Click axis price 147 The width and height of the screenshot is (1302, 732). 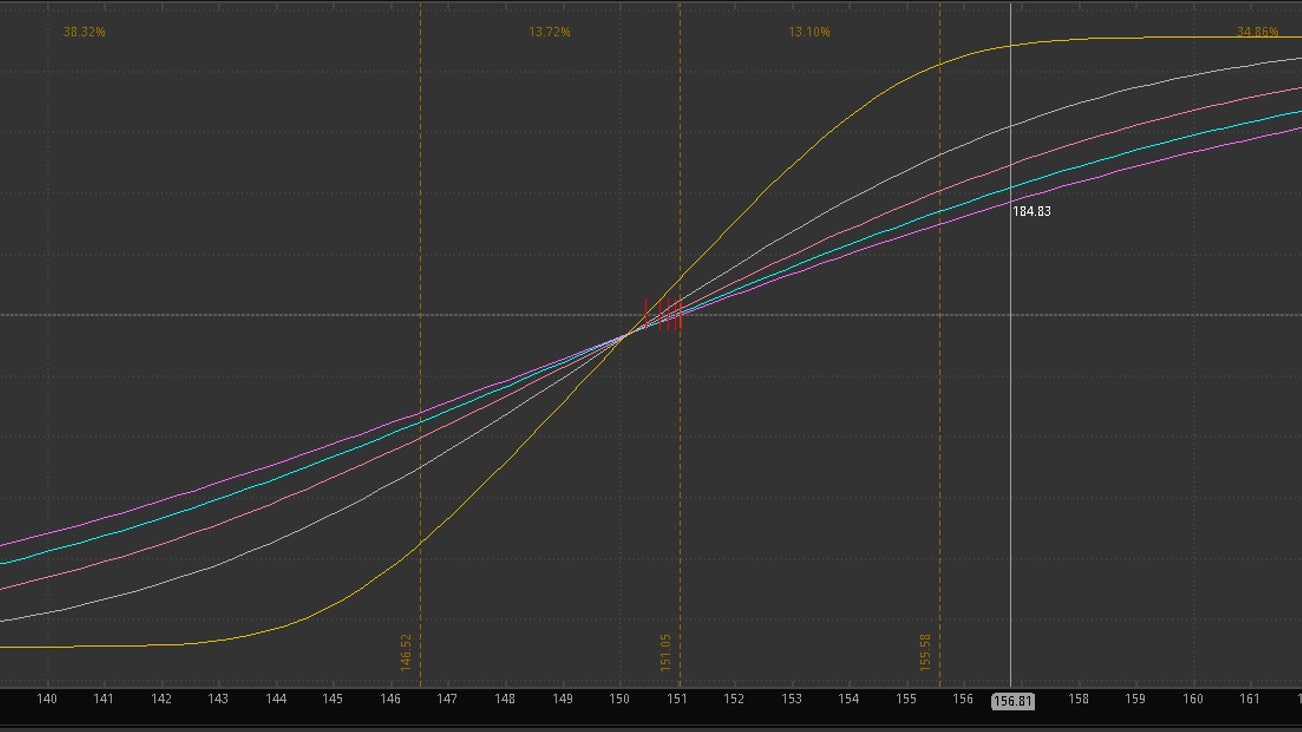pyautogui.click(x=447, y=699)
